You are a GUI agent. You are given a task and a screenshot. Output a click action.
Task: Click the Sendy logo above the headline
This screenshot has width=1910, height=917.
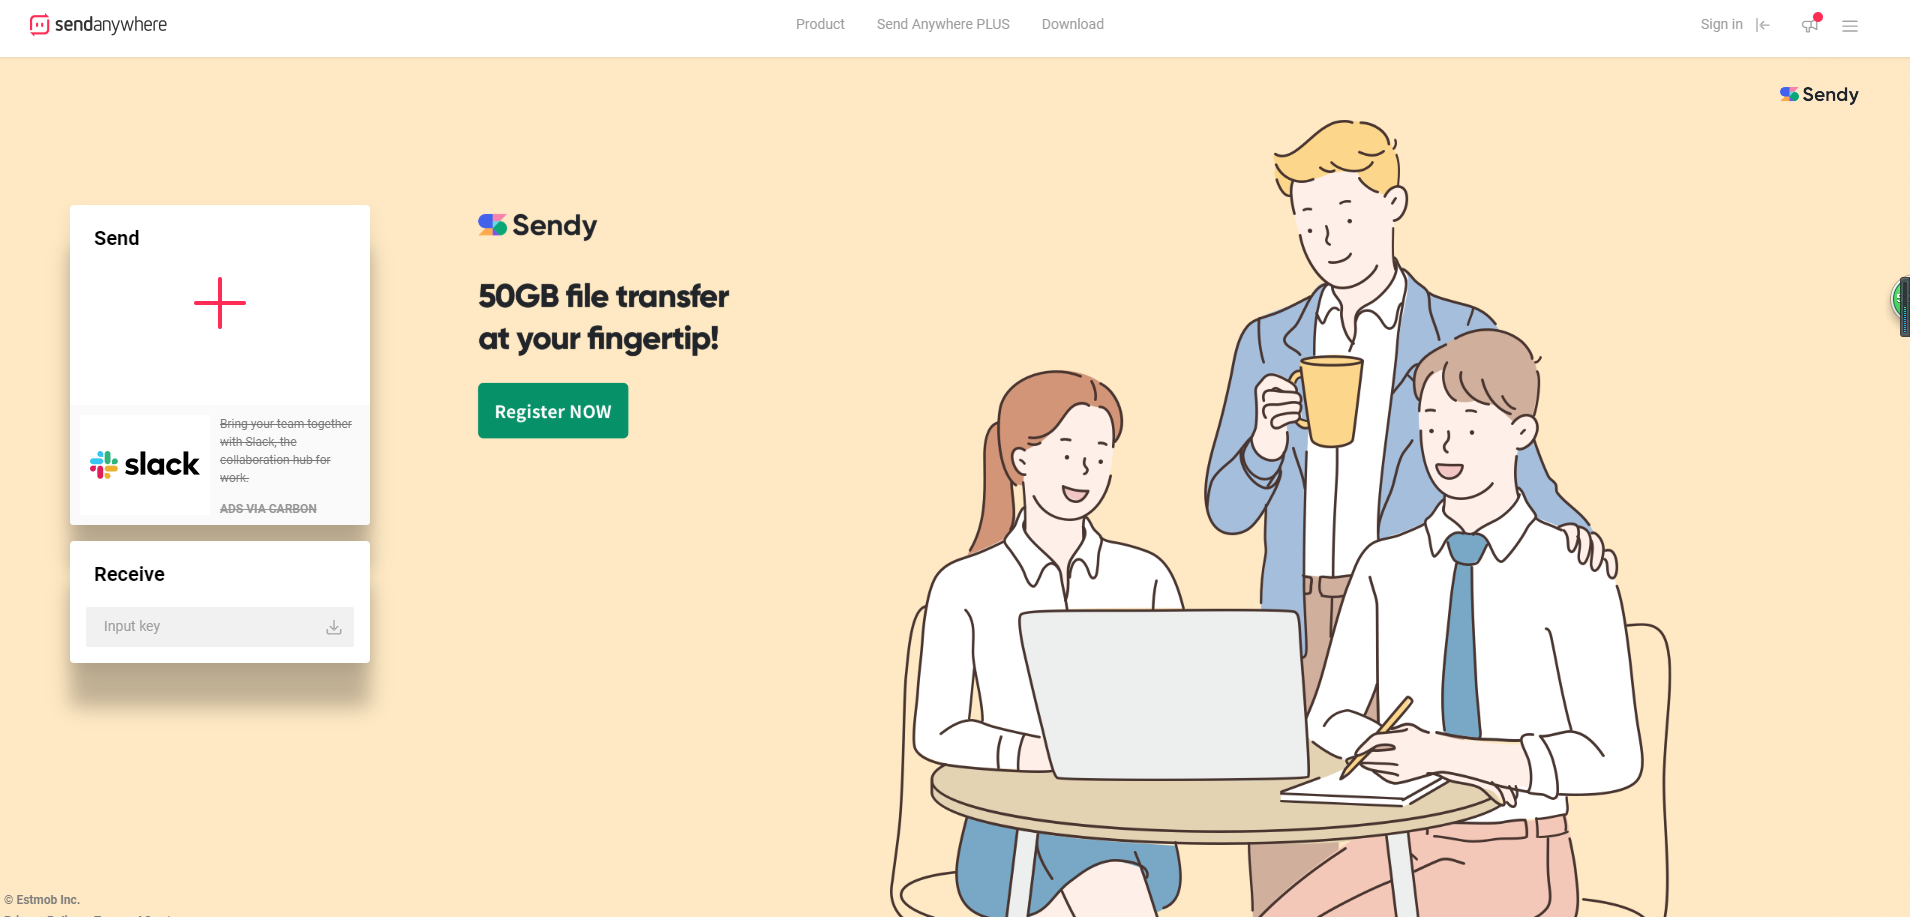pyautogui.click(x=538, y=225)
